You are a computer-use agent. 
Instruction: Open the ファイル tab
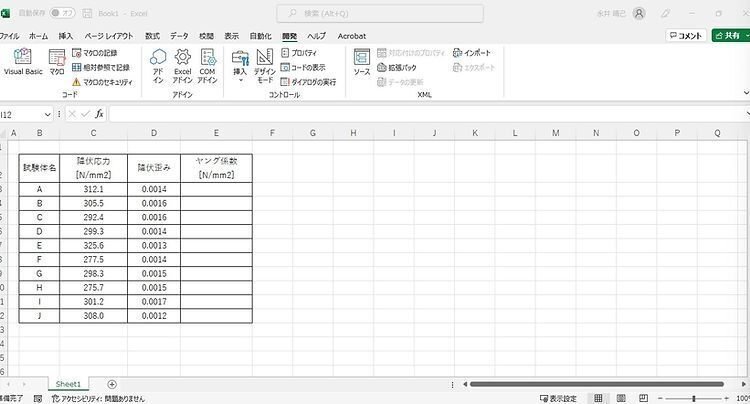(x=9, y=36)
